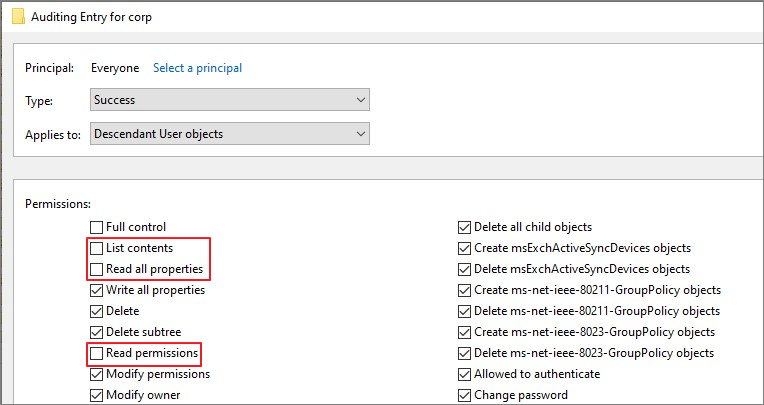Uncheck the Modify owner checkbox
The height and width of the screenshot is (405, 764).
coord(96,395)
